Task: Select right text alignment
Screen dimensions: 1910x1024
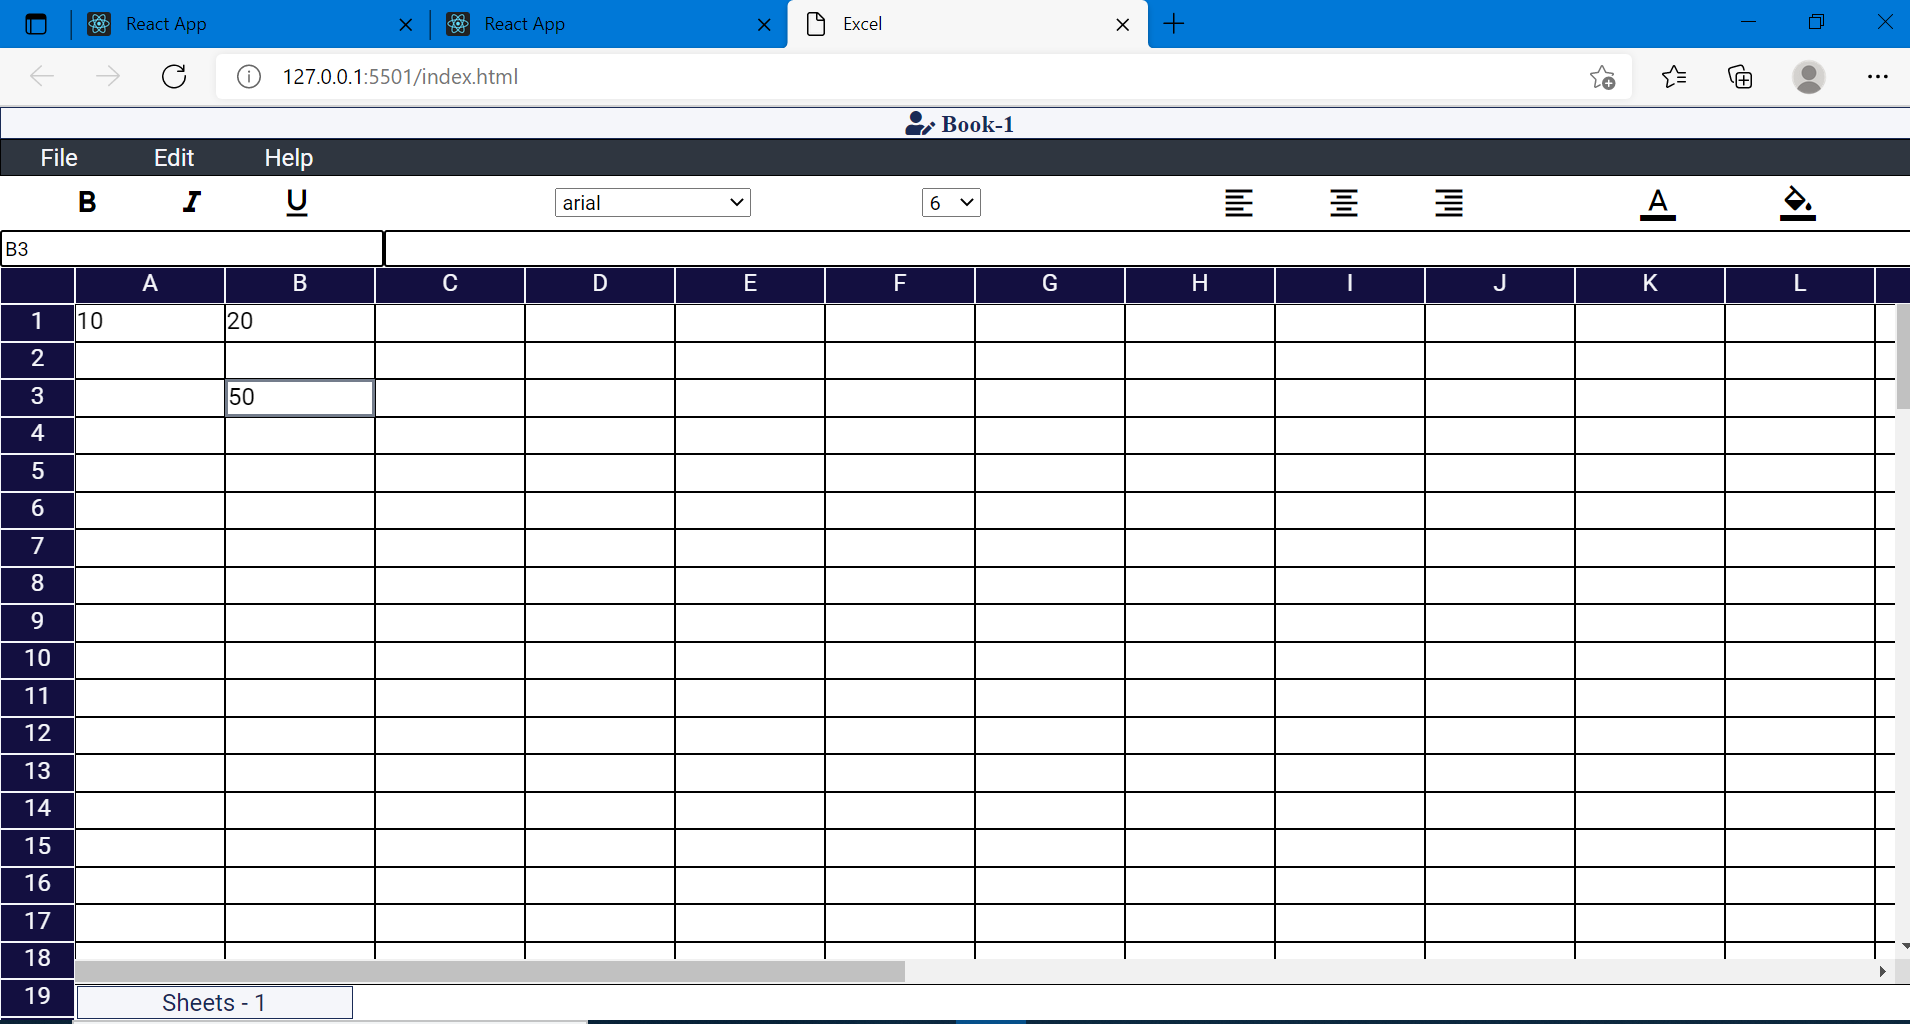Action: pyautogui.click(x=1448, y=202)
